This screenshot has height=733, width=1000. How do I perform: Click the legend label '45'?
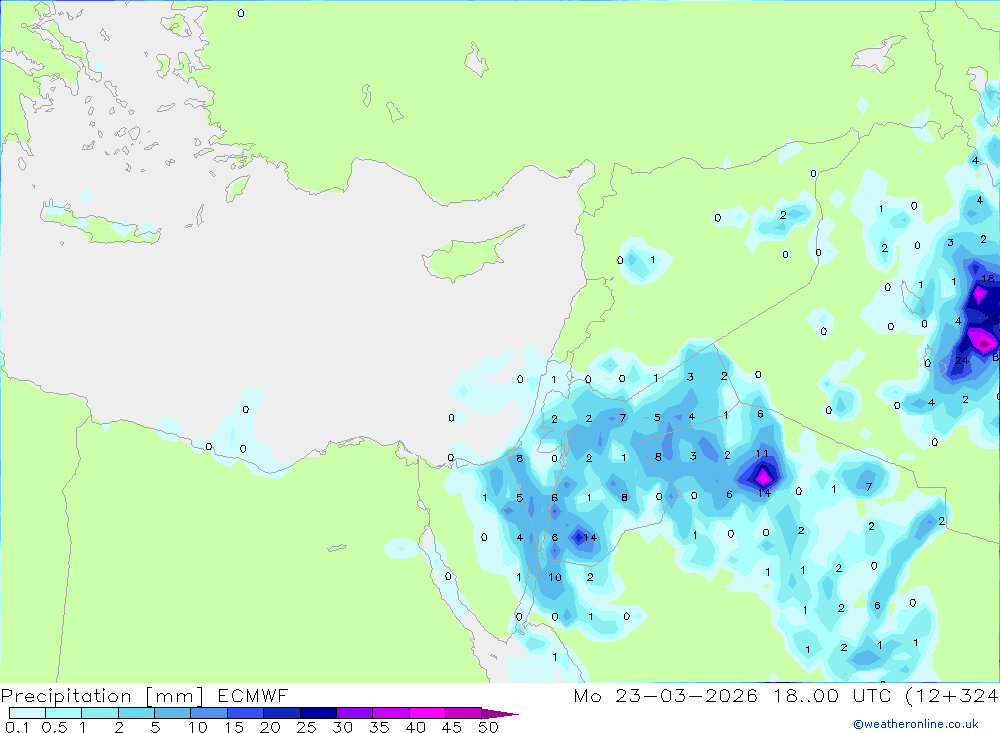tap(452, 727)
